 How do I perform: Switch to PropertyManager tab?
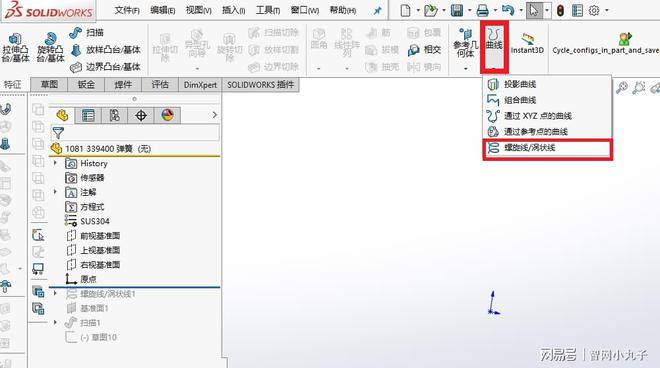88,115
